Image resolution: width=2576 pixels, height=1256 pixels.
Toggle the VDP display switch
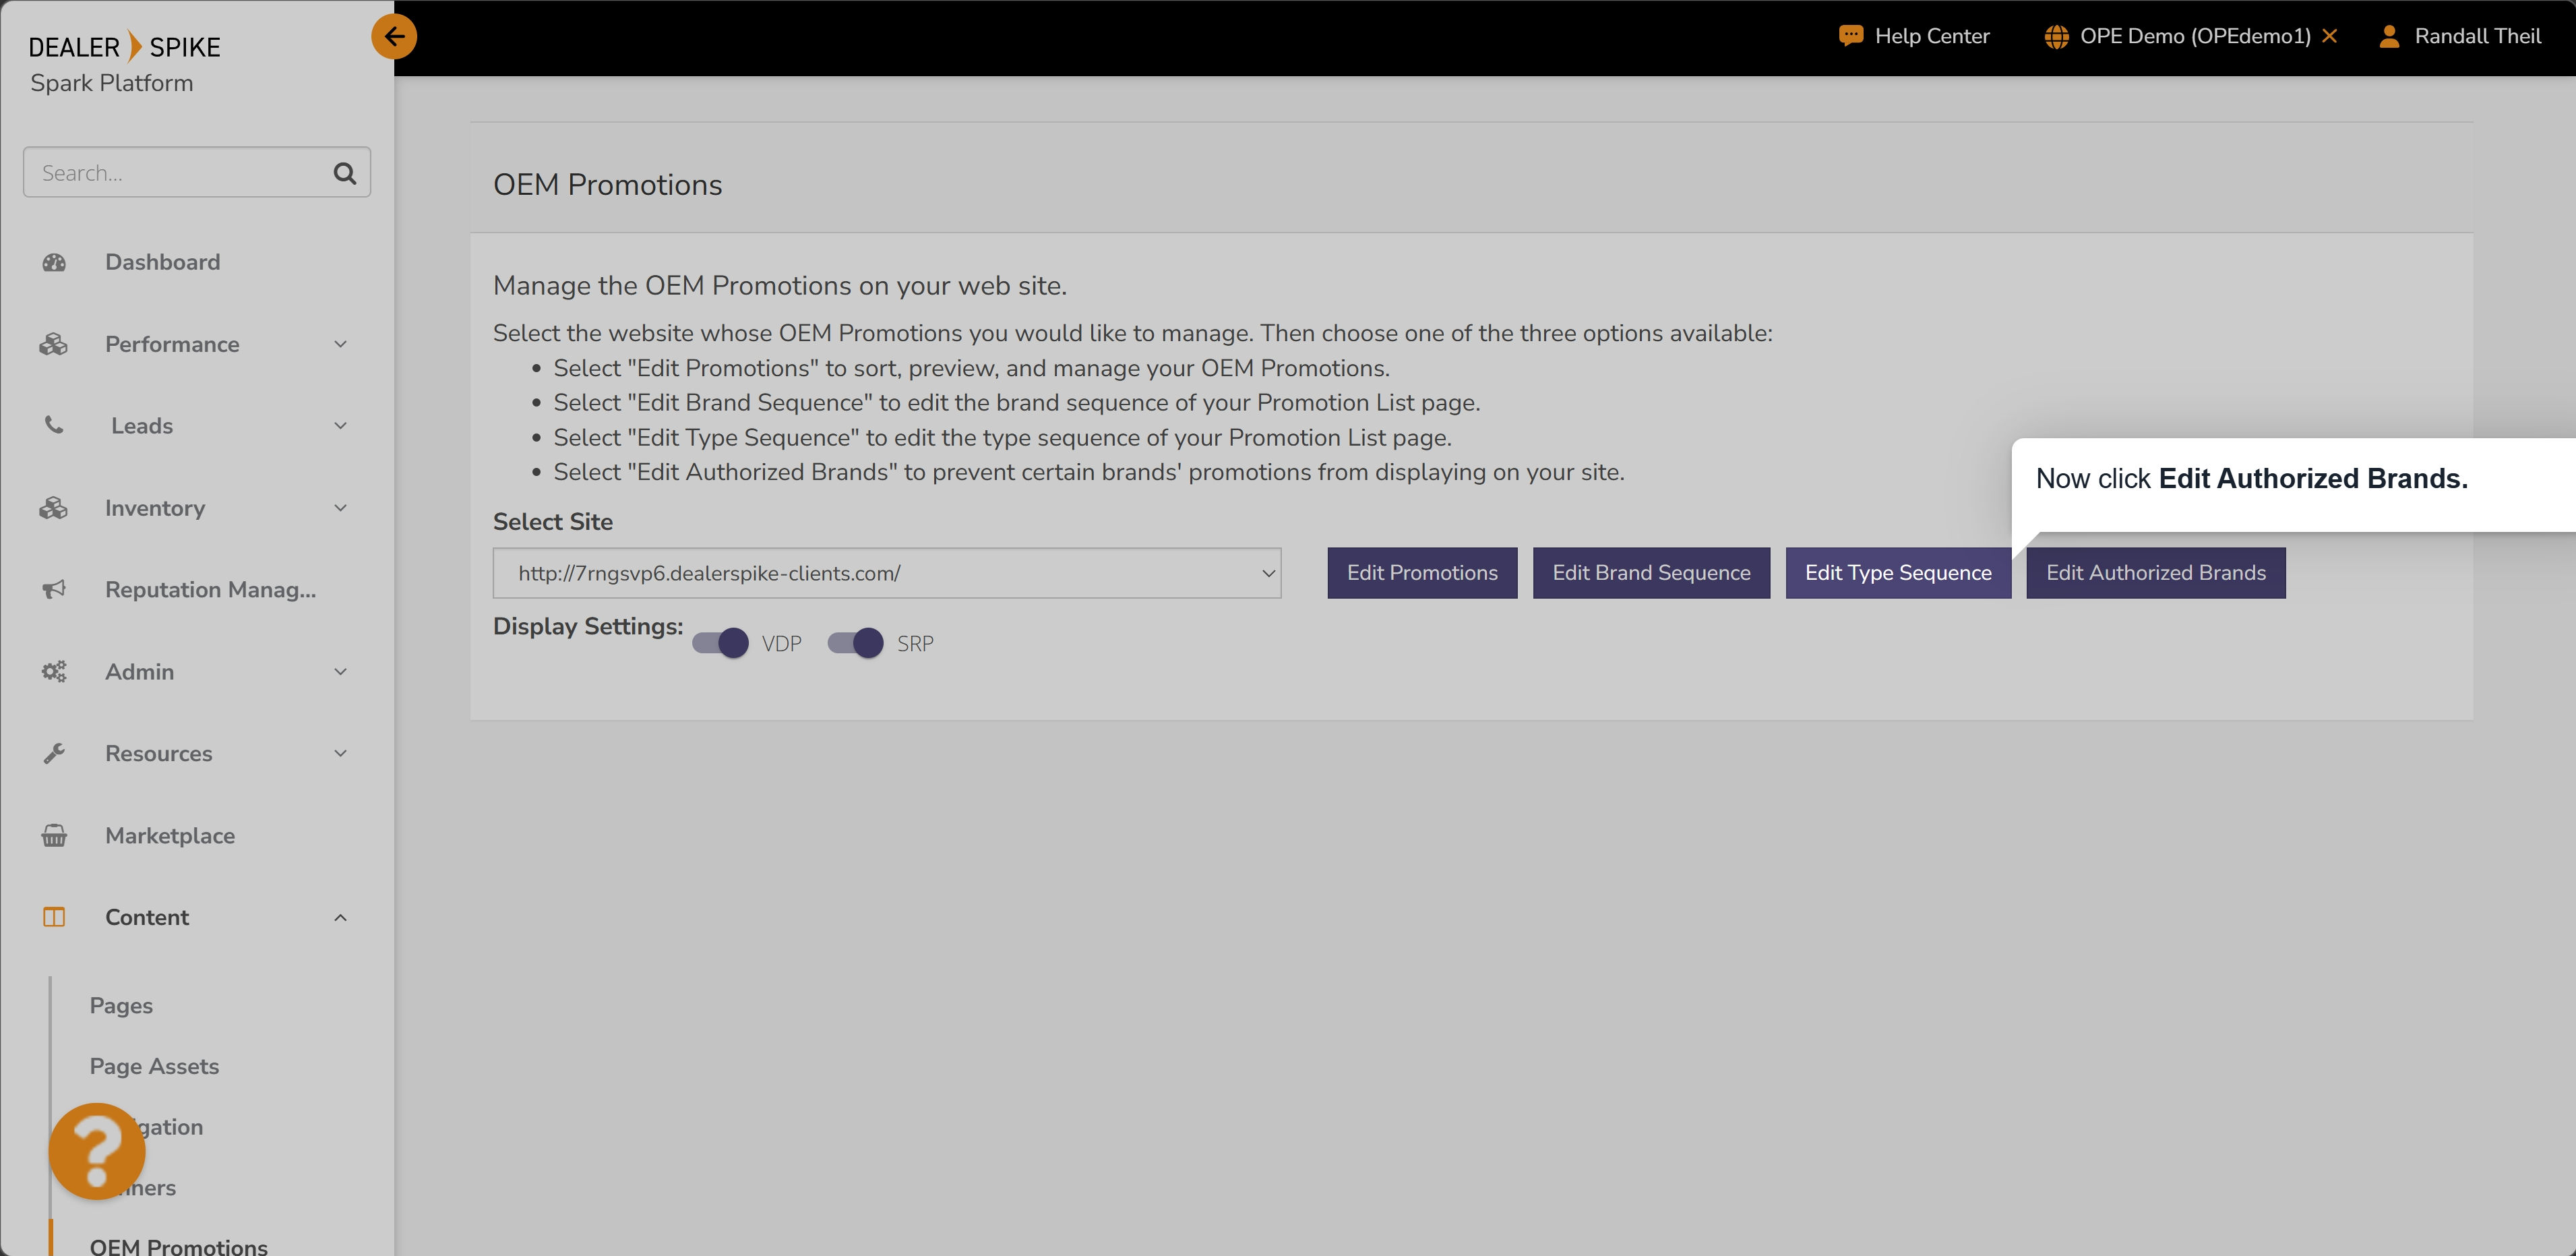(x=720, y=643)
